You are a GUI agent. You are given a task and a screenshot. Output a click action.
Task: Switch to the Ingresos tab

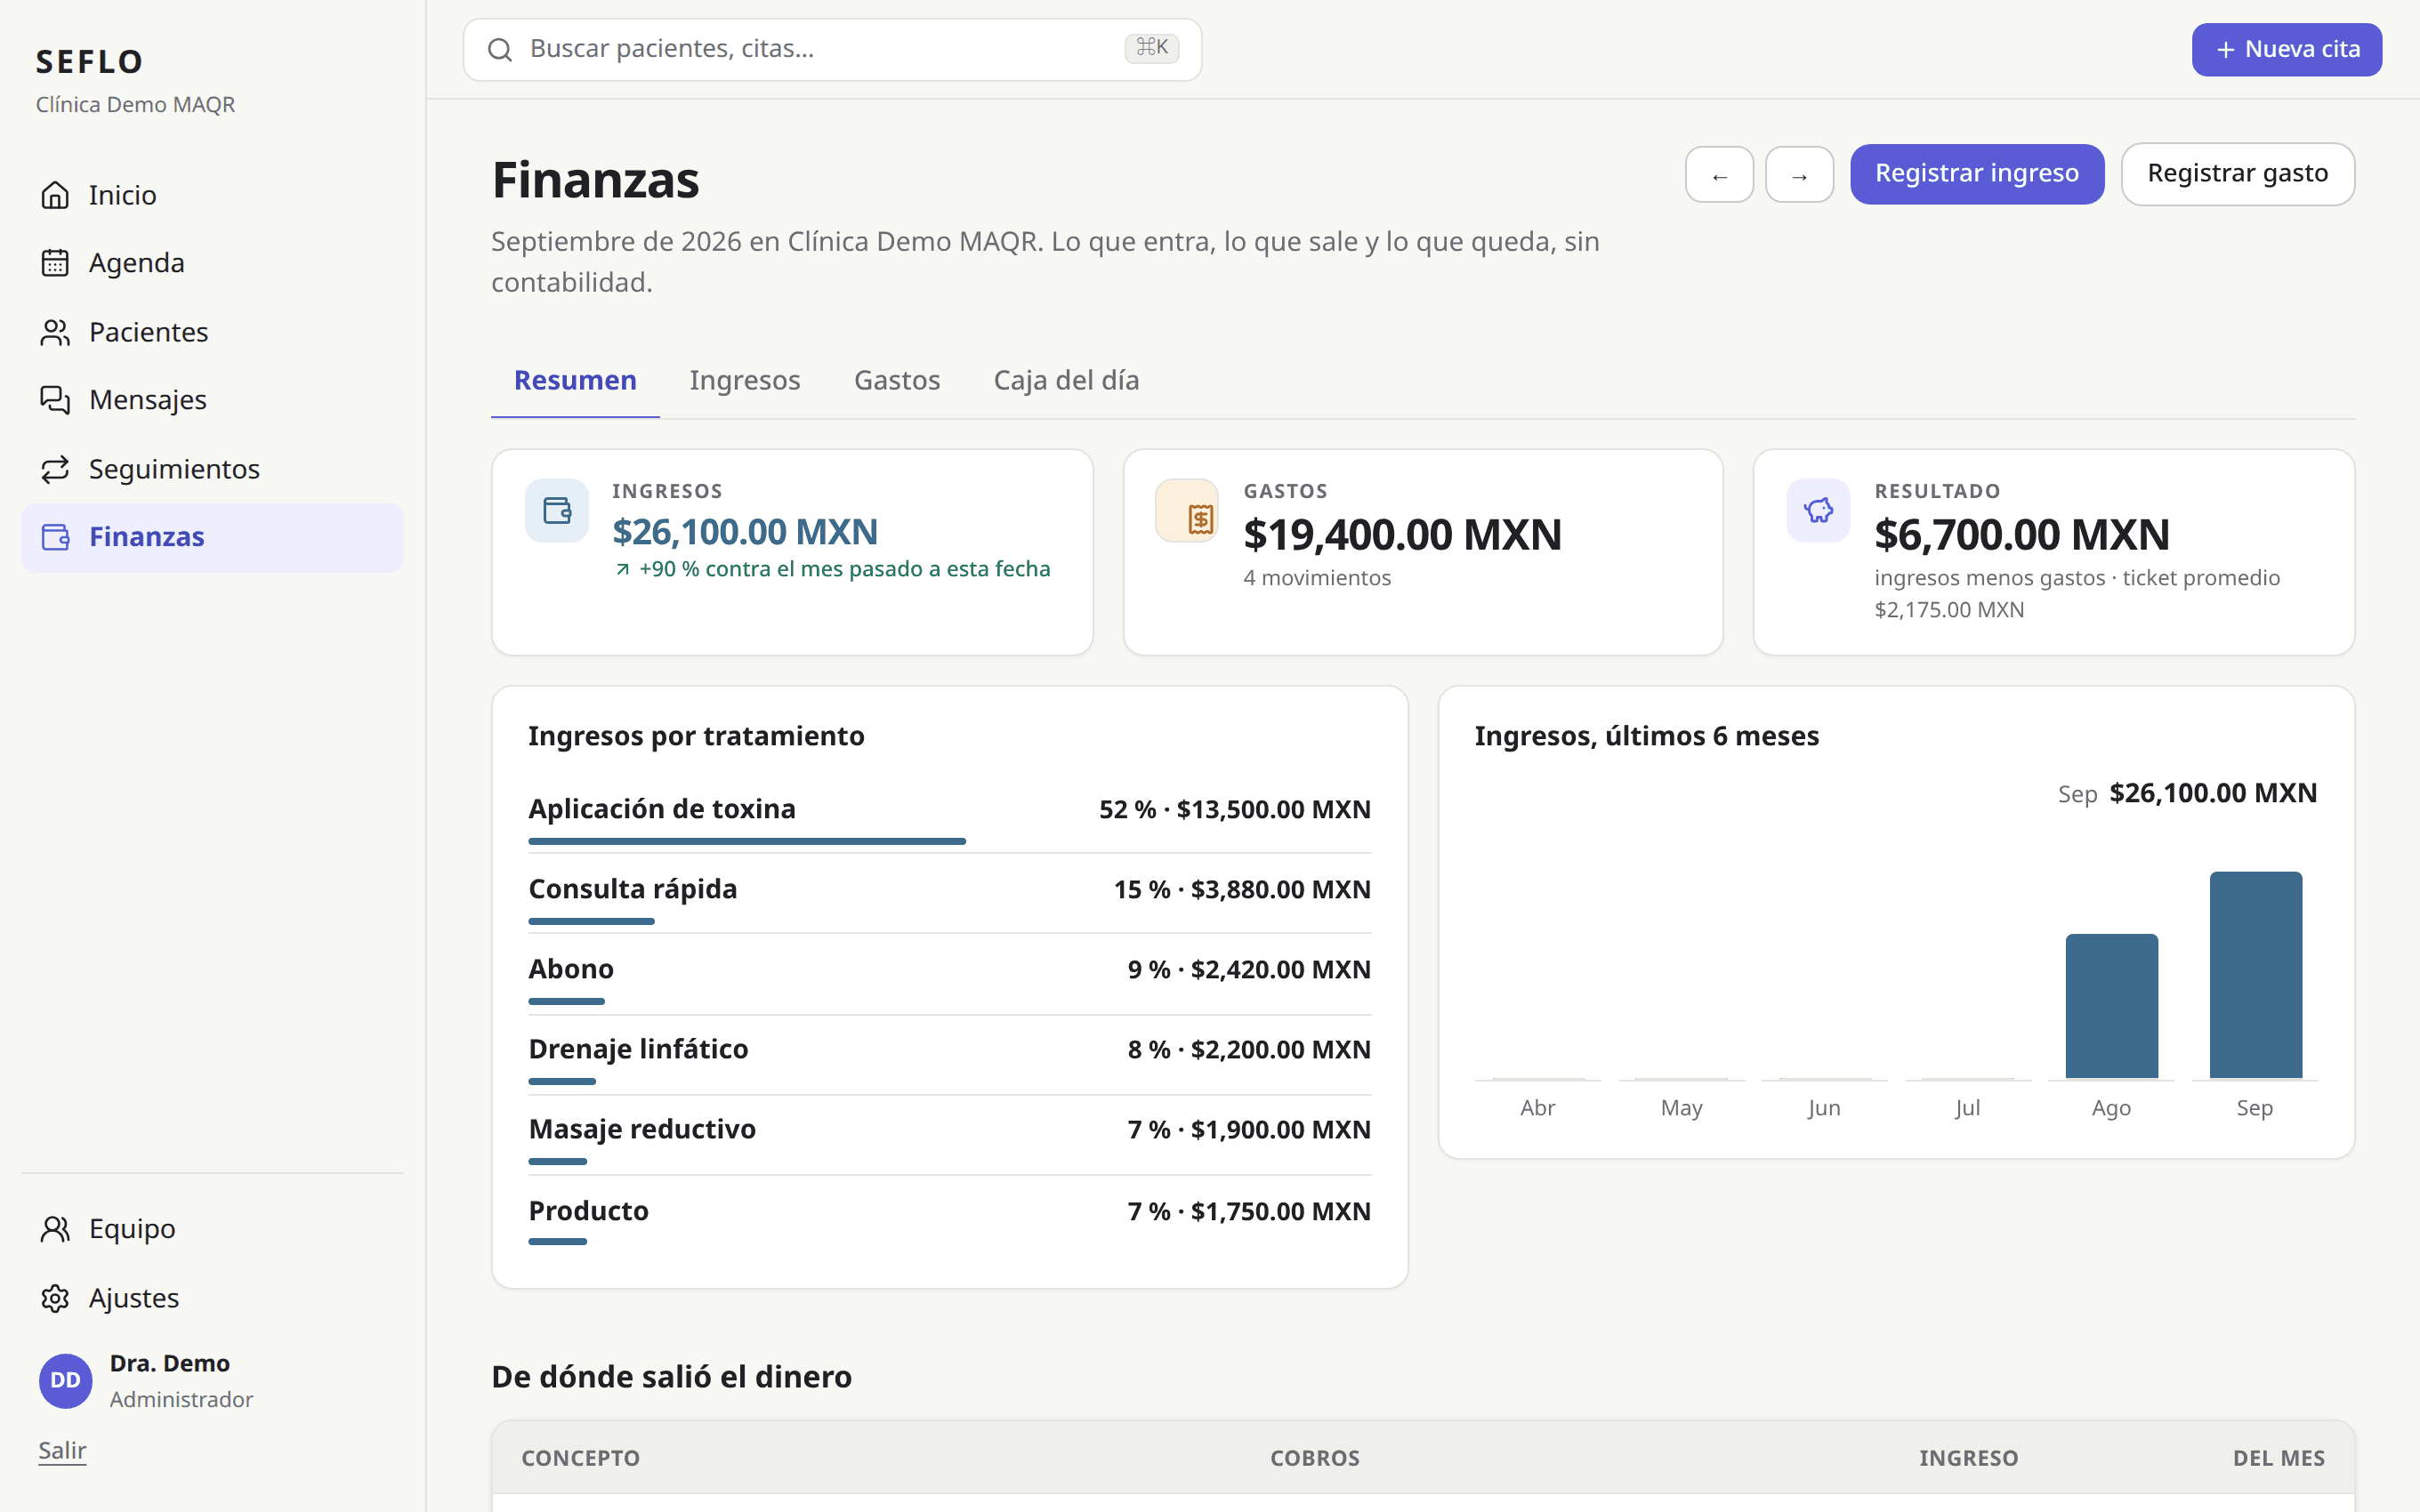tap(745, 381)
